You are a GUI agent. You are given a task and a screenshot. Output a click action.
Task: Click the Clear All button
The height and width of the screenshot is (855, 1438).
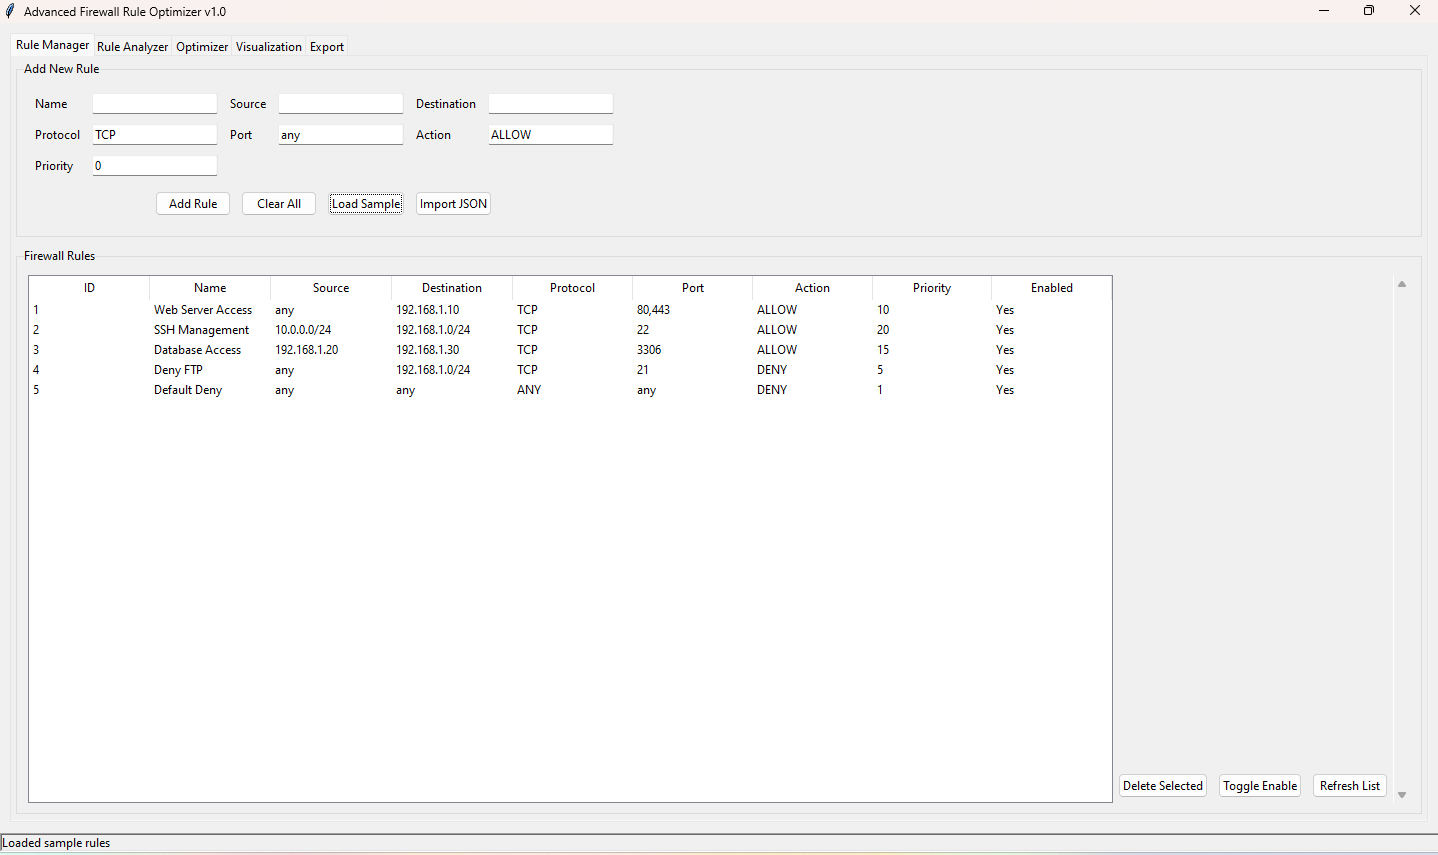[278, 204]
